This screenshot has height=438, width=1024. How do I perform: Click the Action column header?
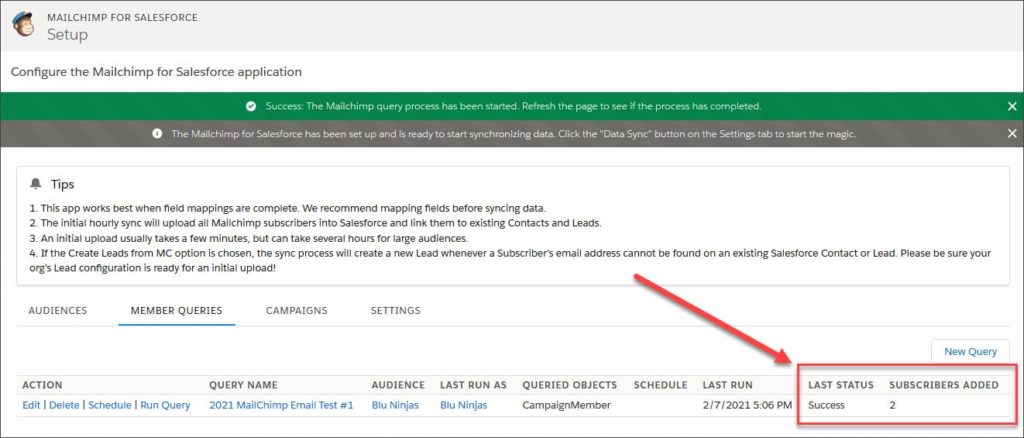[42, 384]
